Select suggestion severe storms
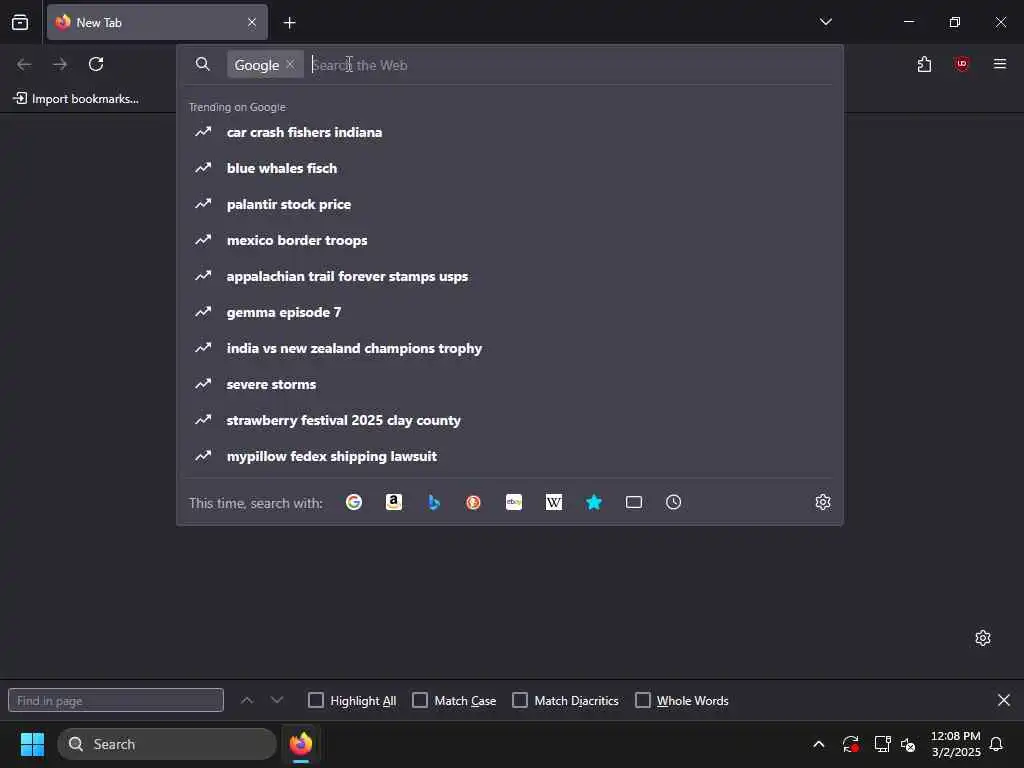The image size is (1024, 768). tap(509, 384)
